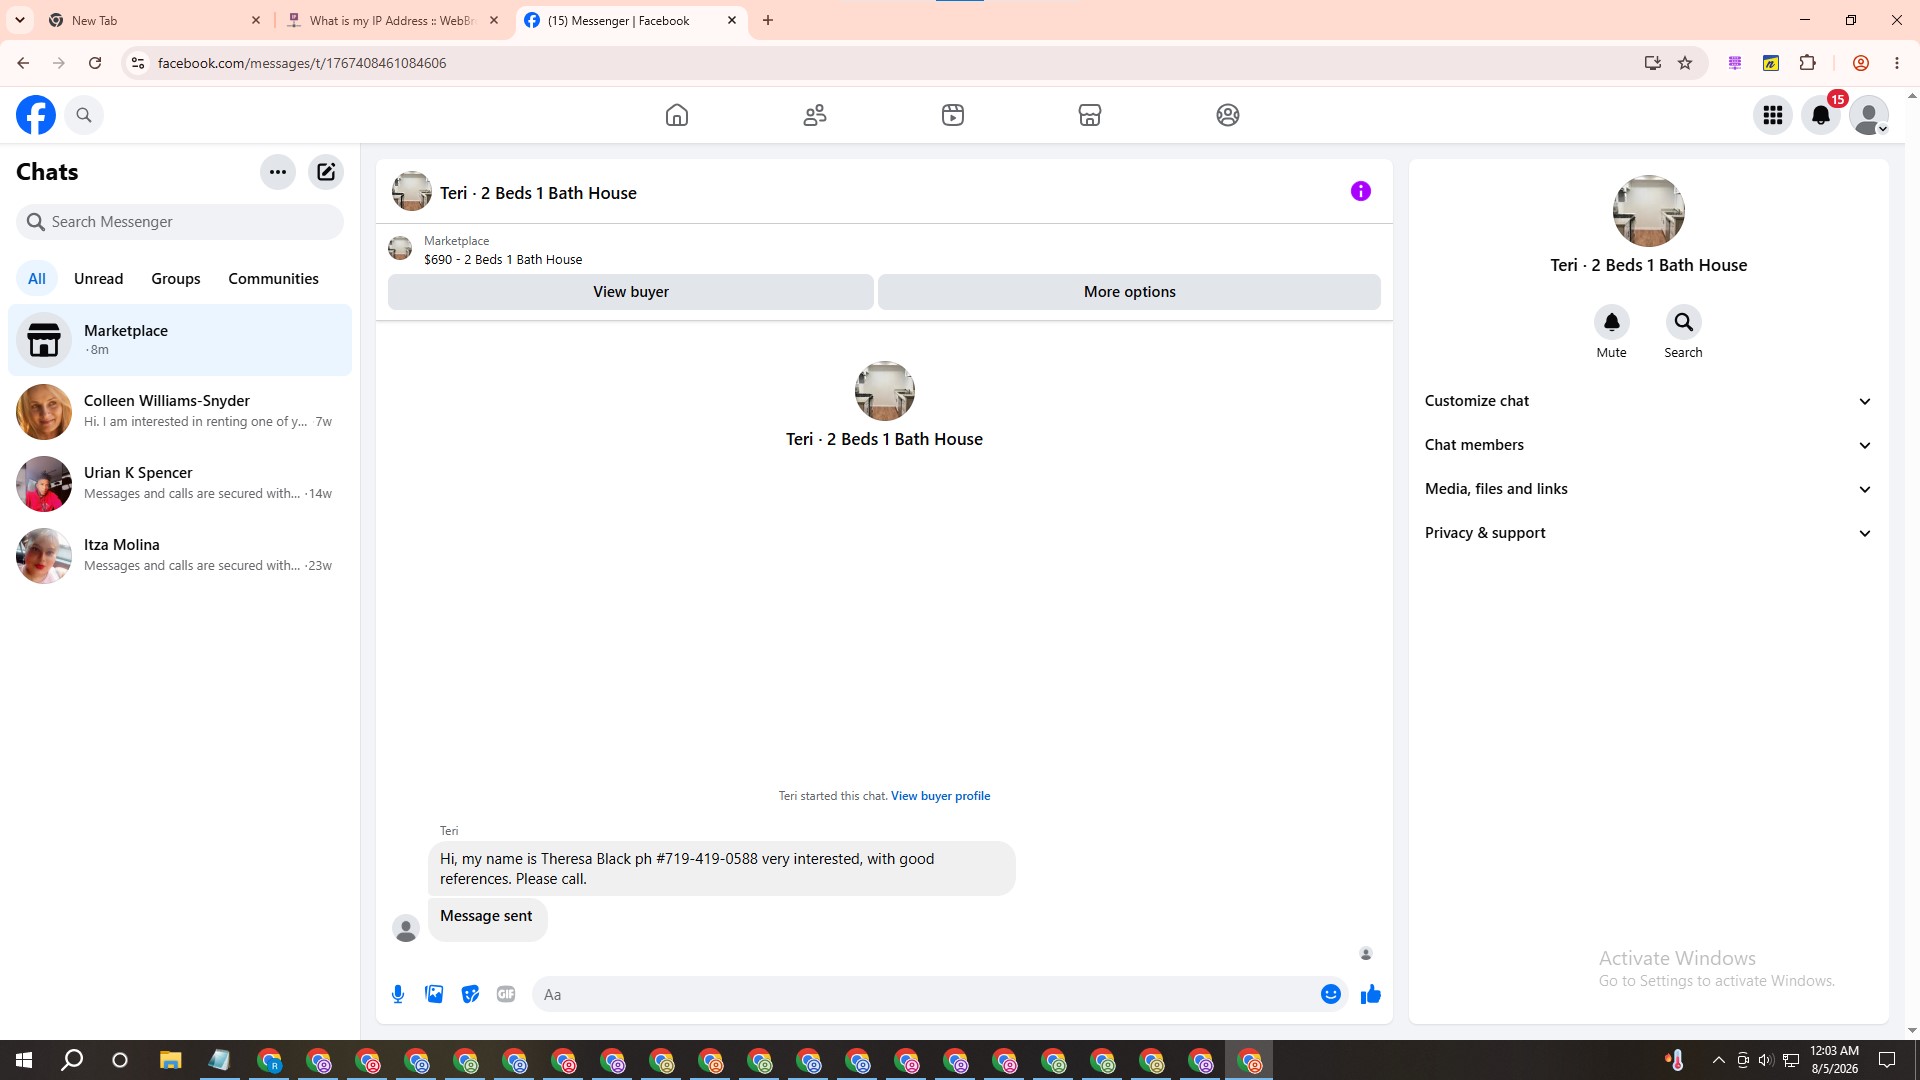
Task: Switch to What is my IP Address tab
Action: coord(392,20)
